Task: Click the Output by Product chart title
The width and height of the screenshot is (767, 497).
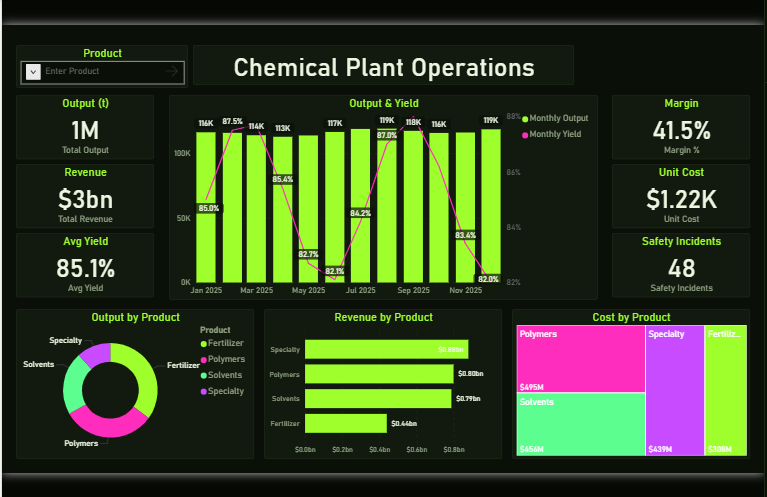Action: tap(135, 317)
